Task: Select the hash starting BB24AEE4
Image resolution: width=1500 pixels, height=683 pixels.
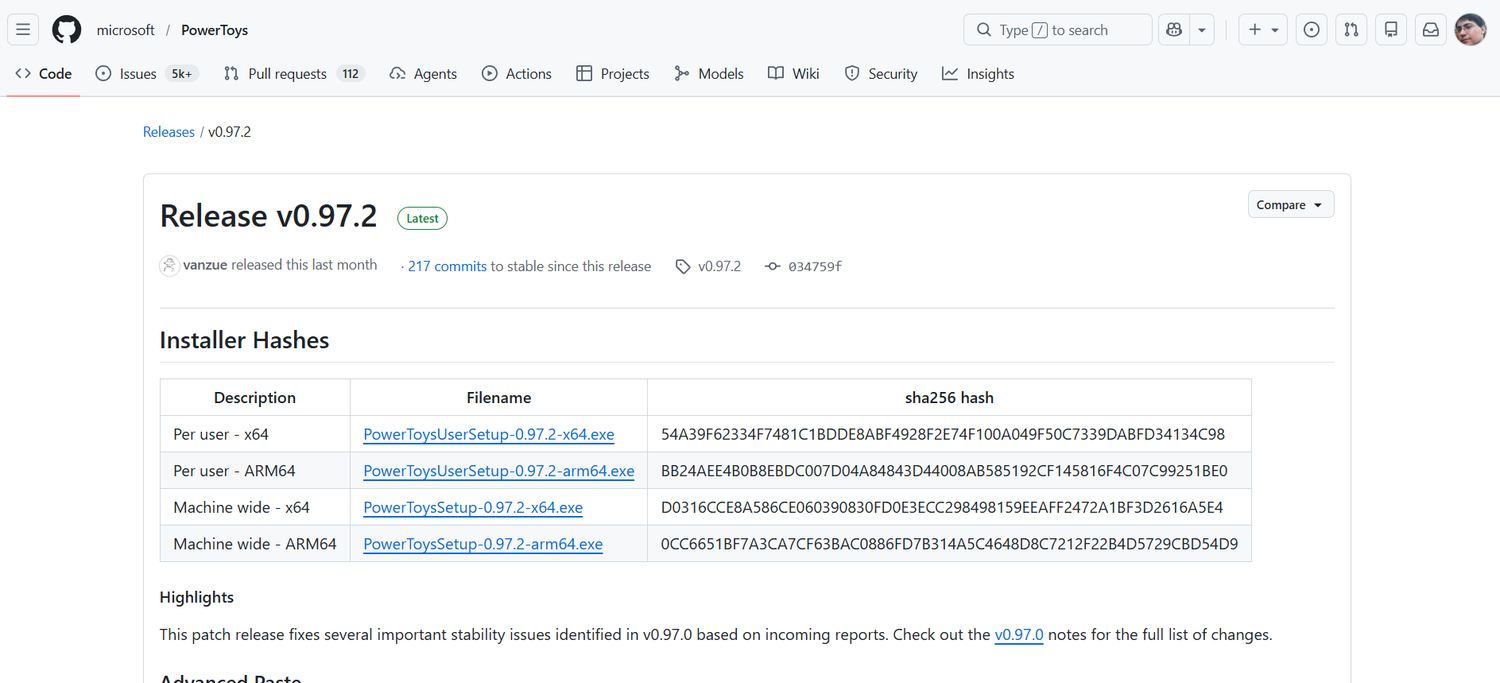Action: point(944,471)
